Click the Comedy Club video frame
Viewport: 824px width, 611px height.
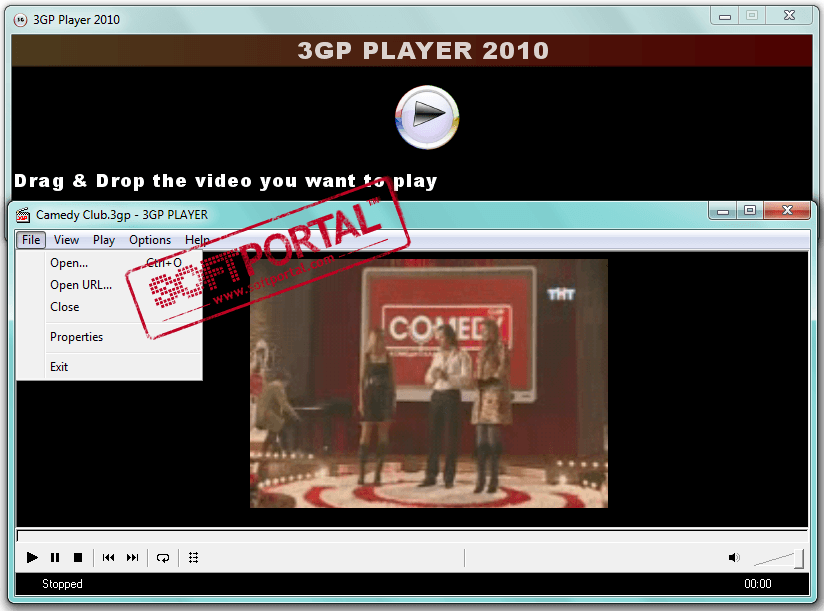(x=429, y=384)
